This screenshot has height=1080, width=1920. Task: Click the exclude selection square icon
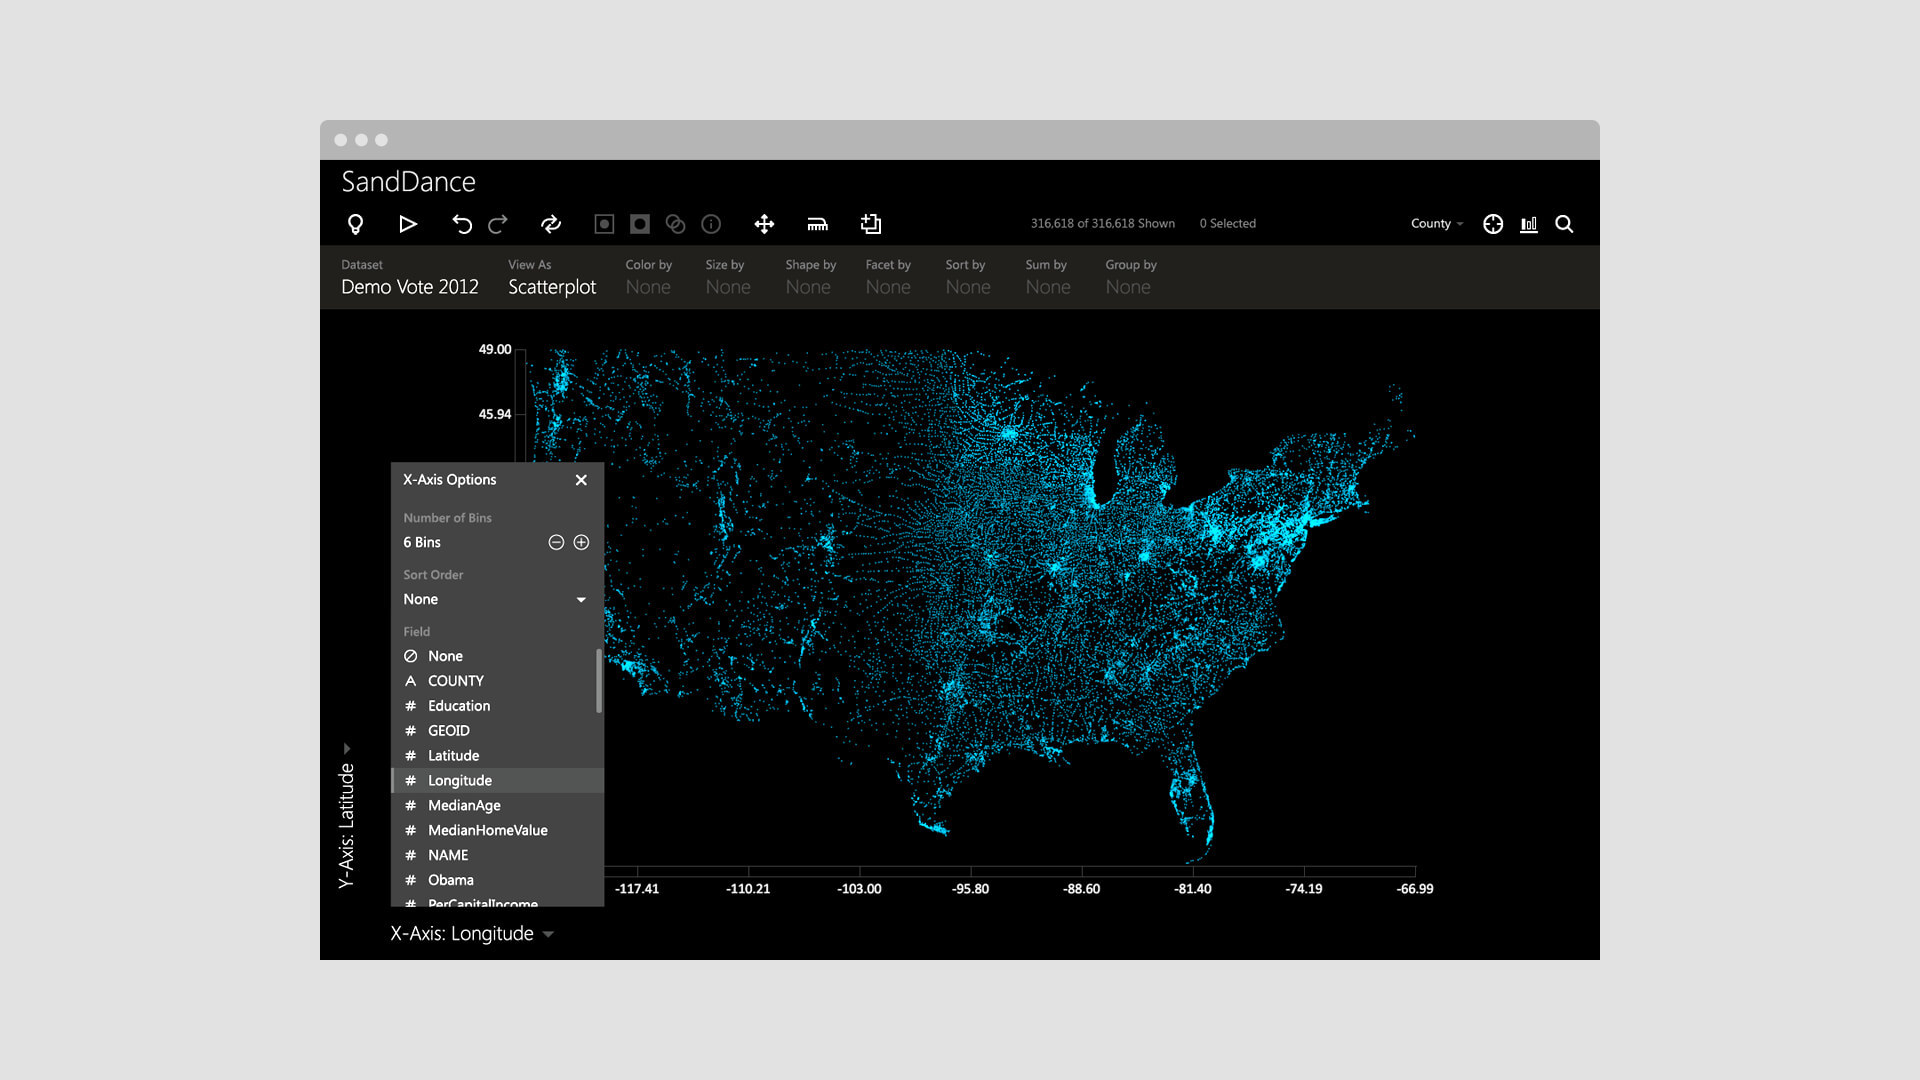click(640, 224)
